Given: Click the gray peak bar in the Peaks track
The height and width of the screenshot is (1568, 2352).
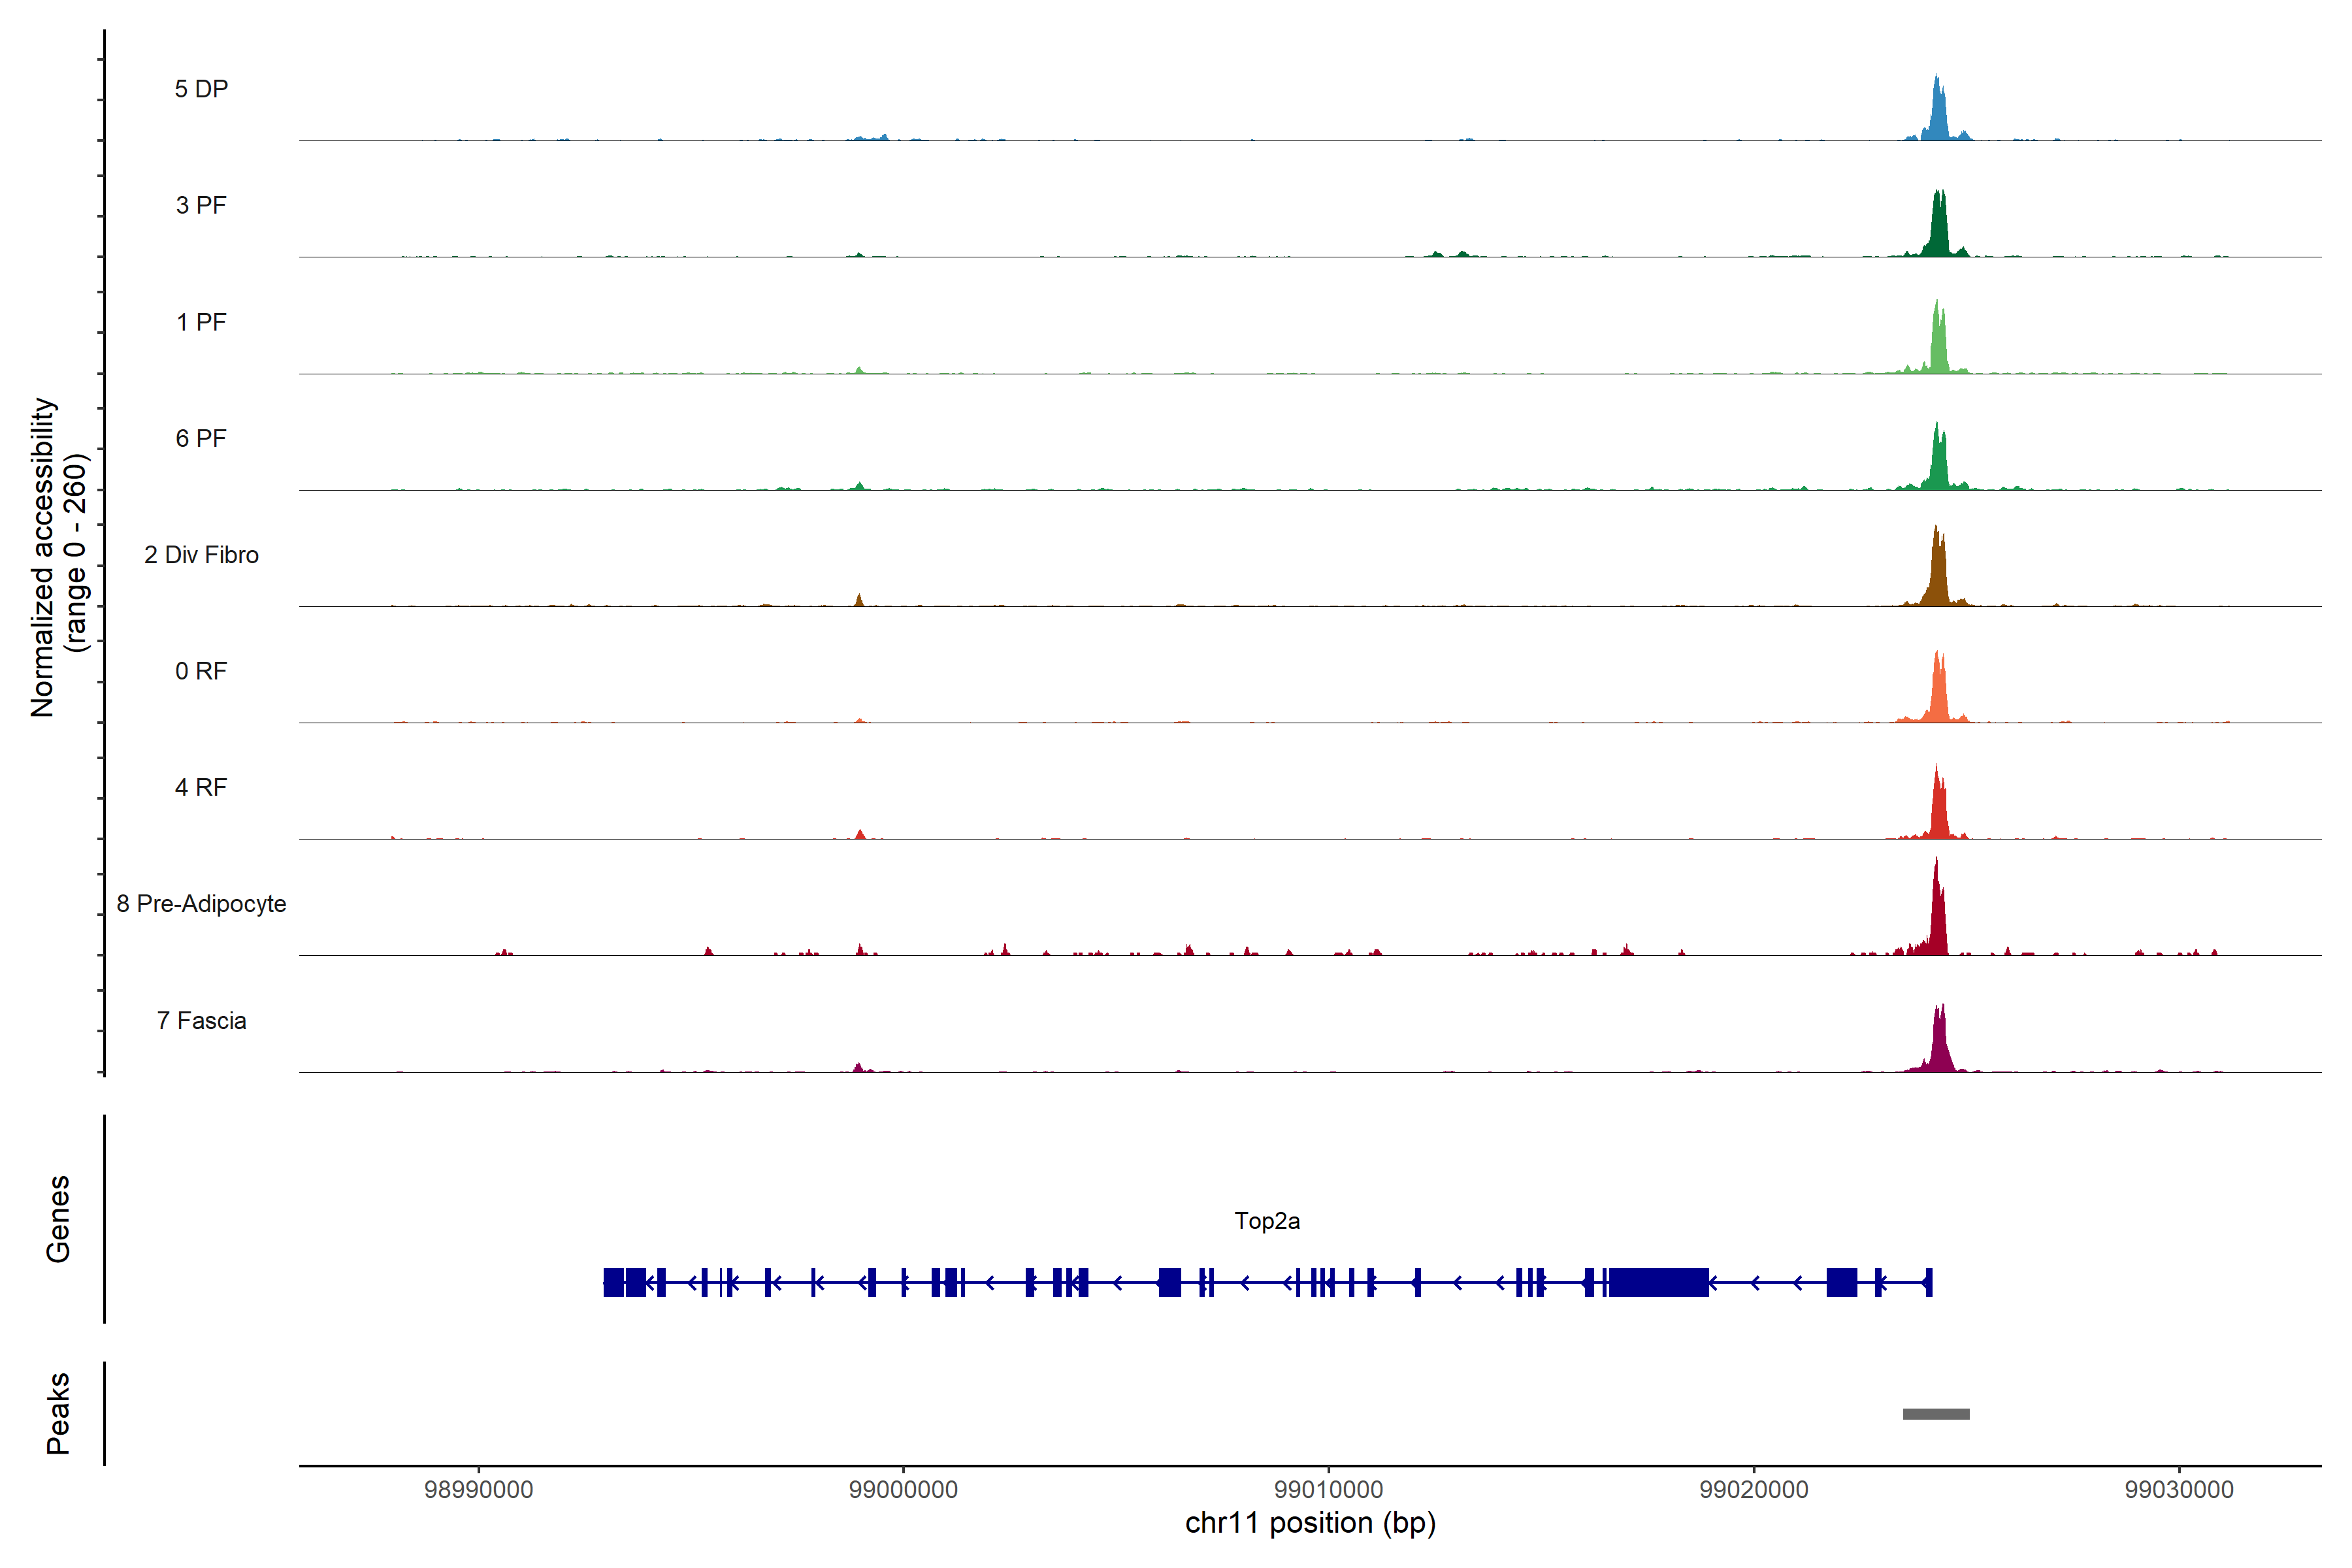Looking at the screenshot, I should (1936, 1414).
